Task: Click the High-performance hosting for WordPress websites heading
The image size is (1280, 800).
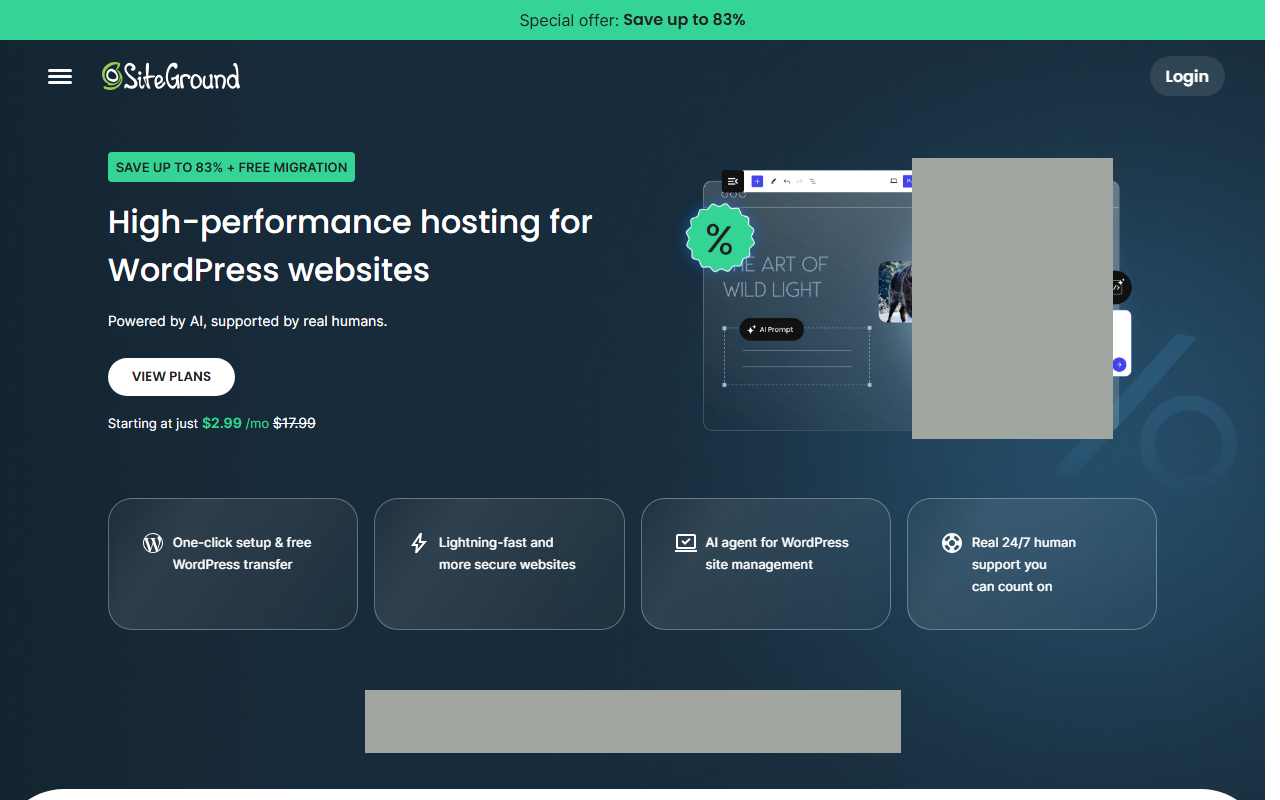Action: click(350, 245)
